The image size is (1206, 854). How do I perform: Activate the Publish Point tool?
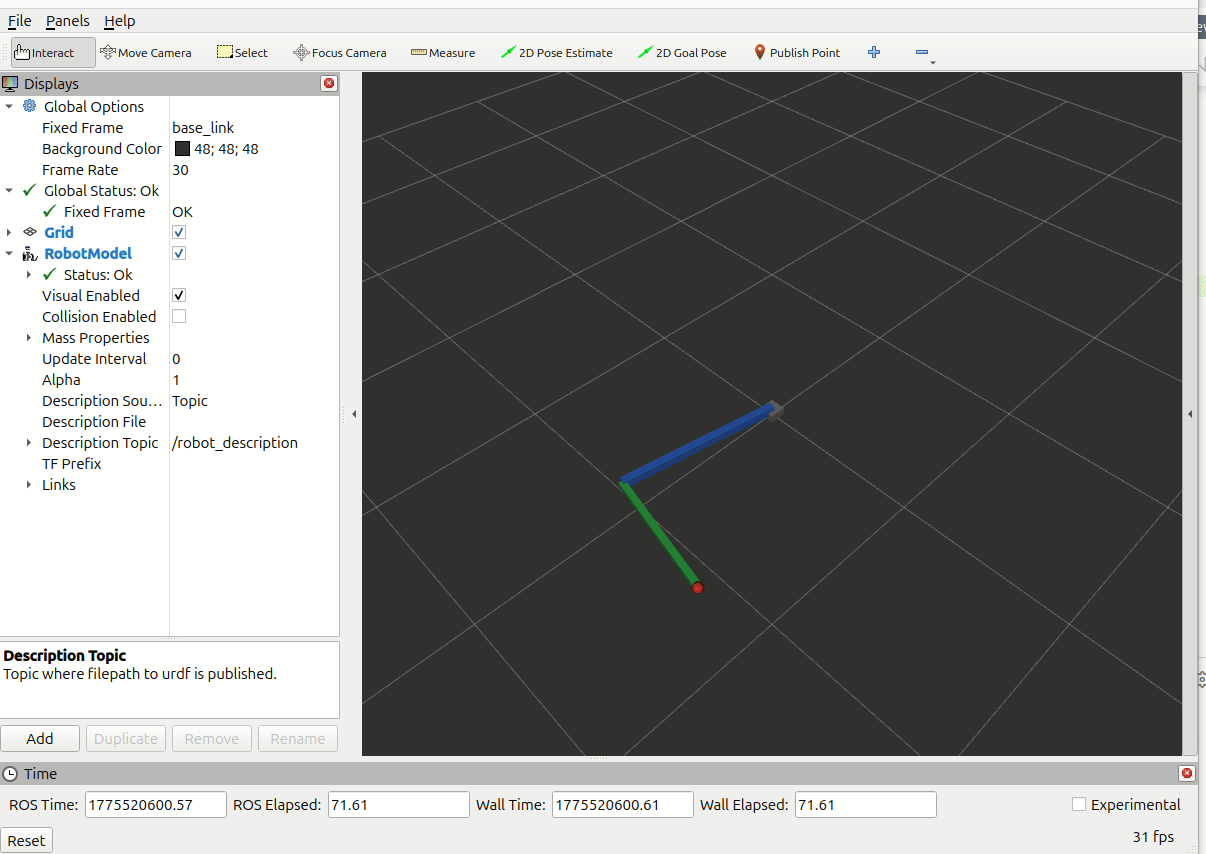[796, 53]
